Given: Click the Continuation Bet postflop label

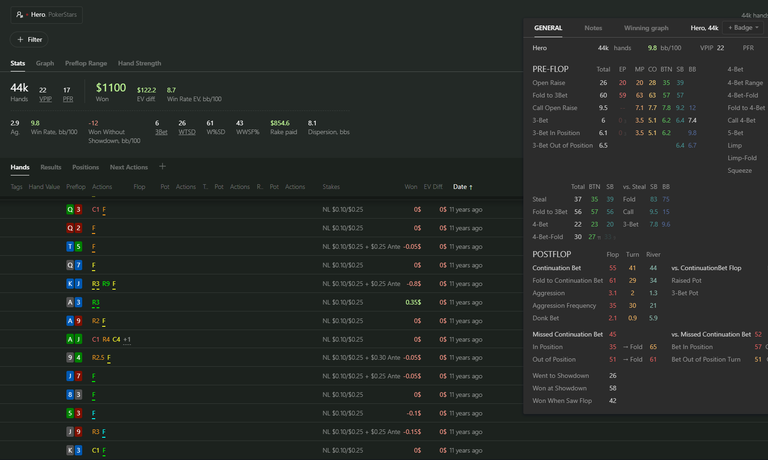Looking at the screenshot, I should tap(556, 268).
